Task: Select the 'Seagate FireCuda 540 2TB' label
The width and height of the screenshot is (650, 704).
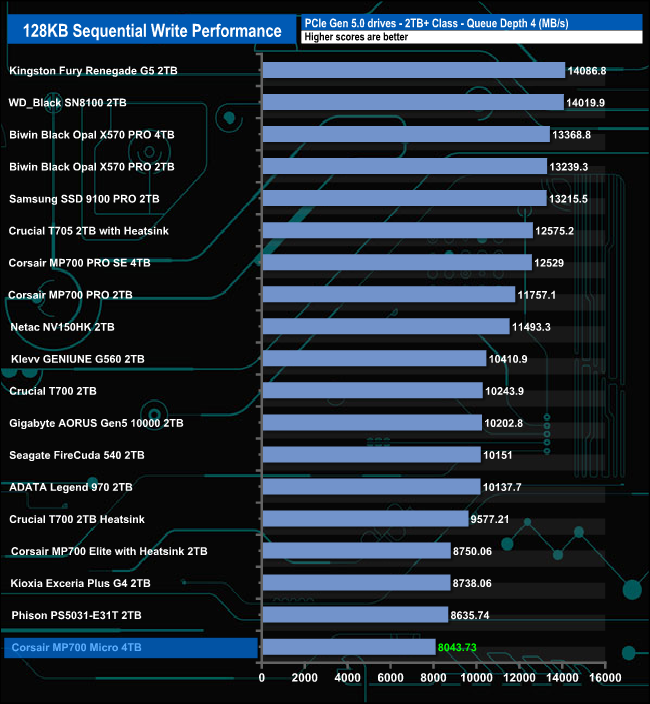Action: click(x=77, y=455)
